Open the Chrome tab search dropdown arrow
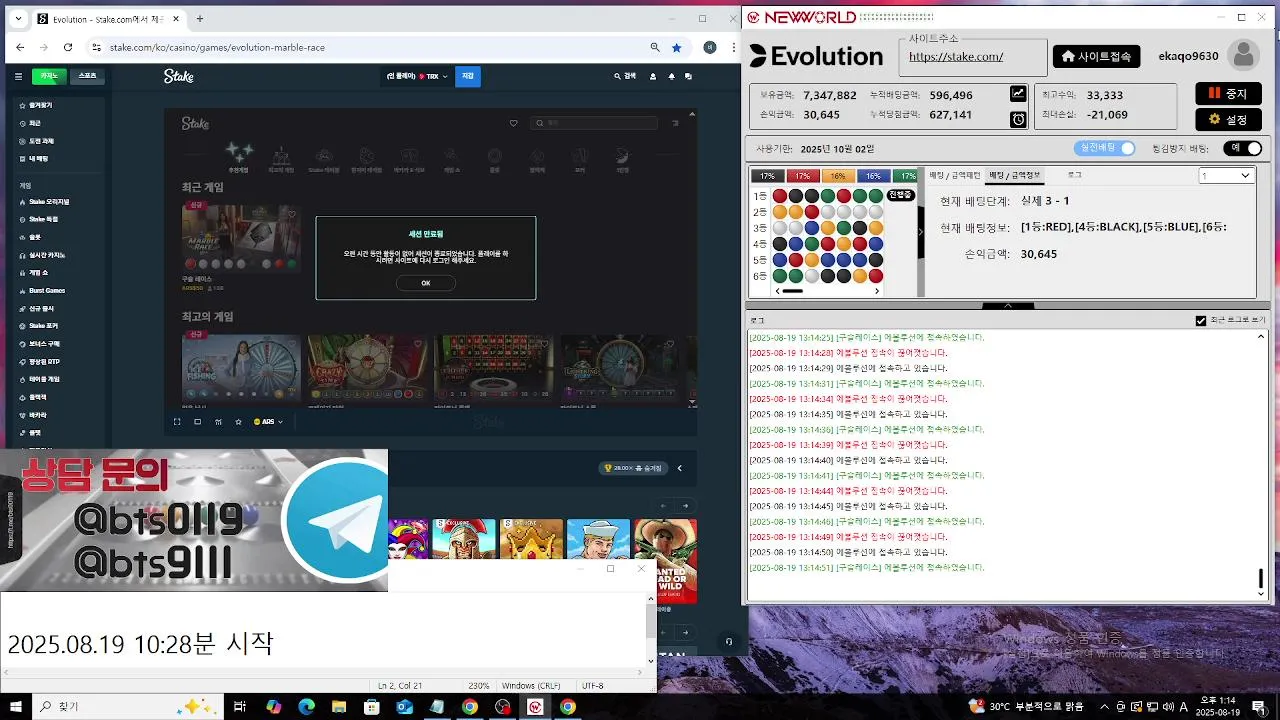Viewport: 1280px width, 720px height. pos(17,18)
